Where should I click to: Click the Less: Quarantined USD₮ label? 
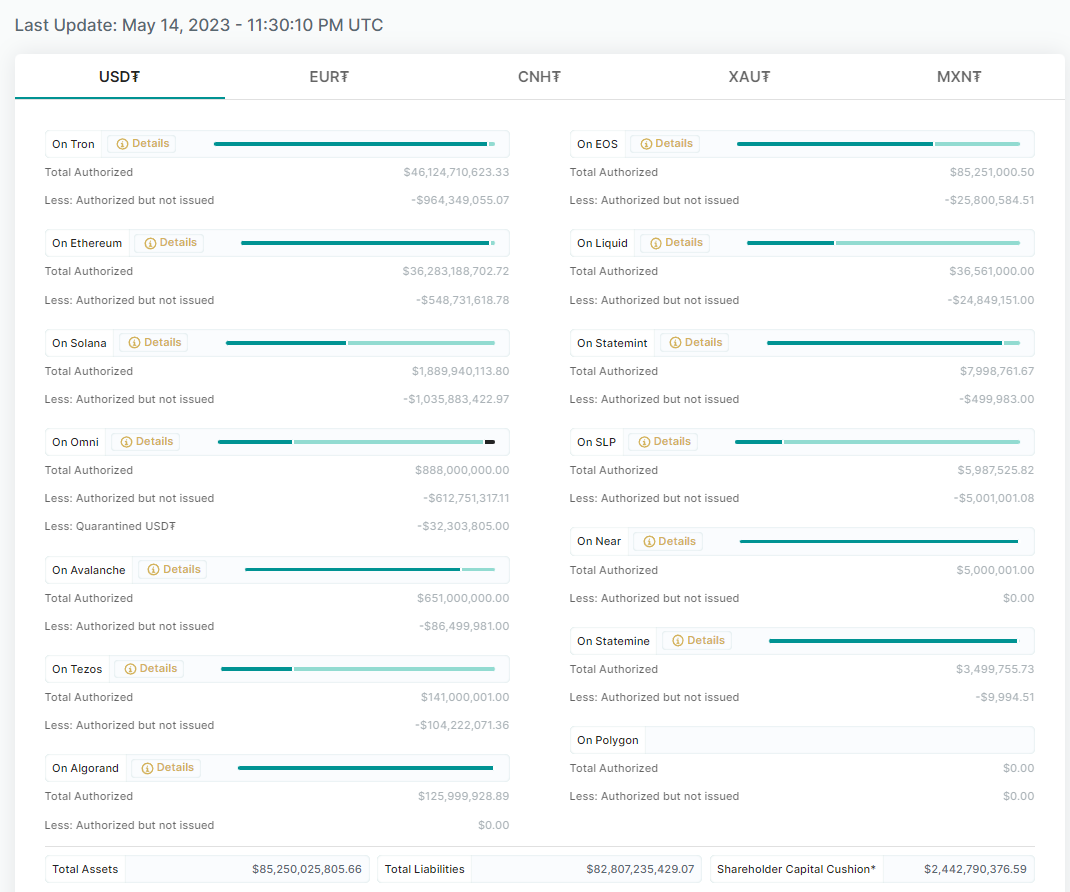pos(110,526)
